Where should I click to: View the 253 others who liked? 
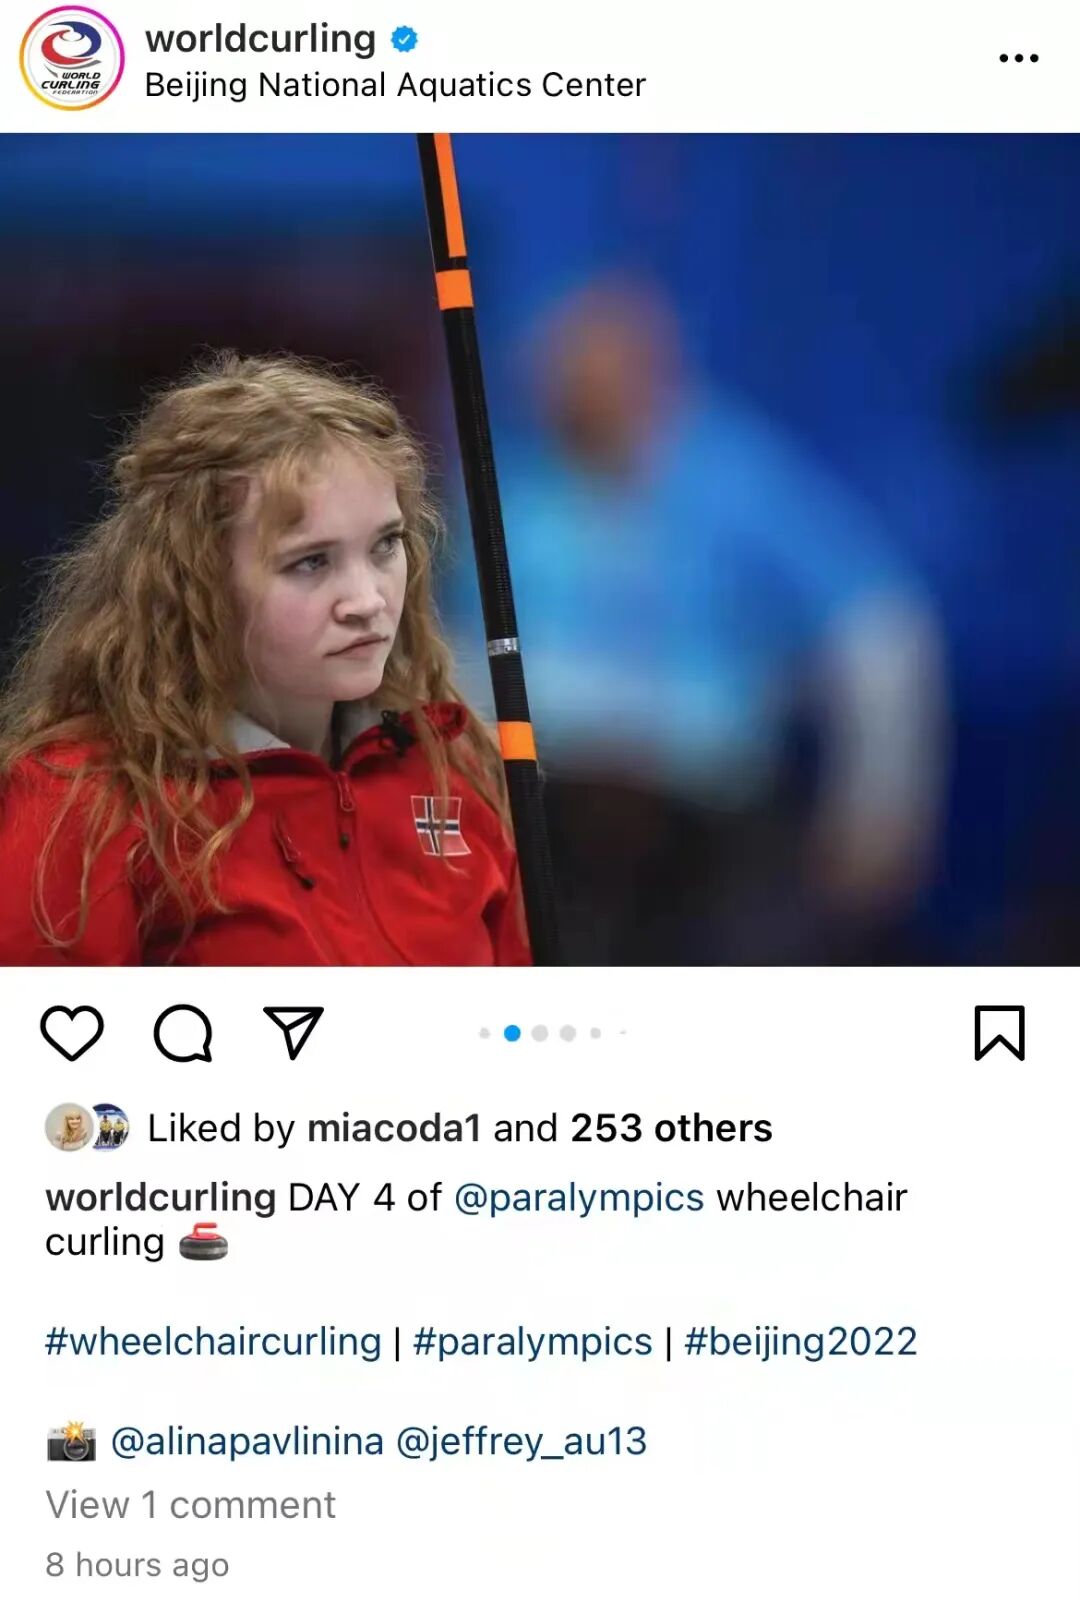pos(671,1128)
